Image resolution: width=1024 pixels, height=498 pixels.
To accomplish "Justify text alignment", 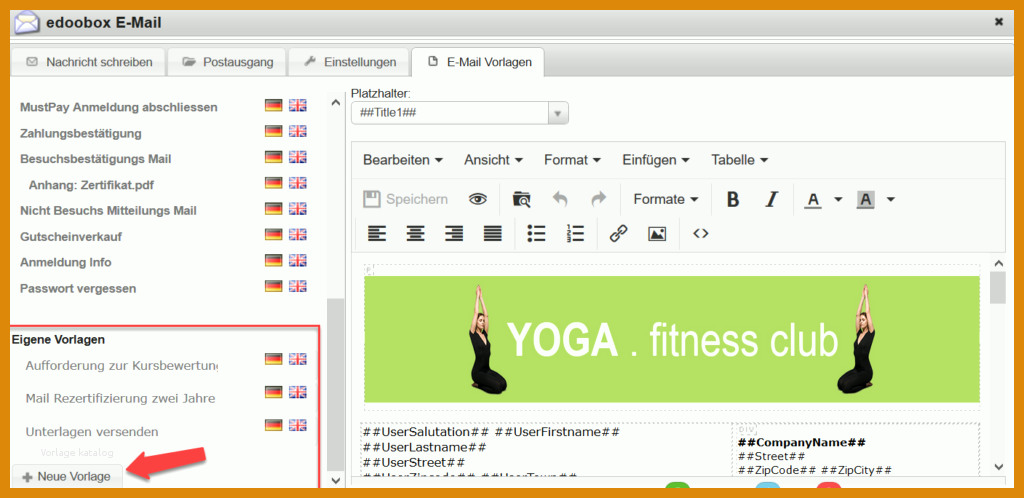I will [x=492, y=234].
